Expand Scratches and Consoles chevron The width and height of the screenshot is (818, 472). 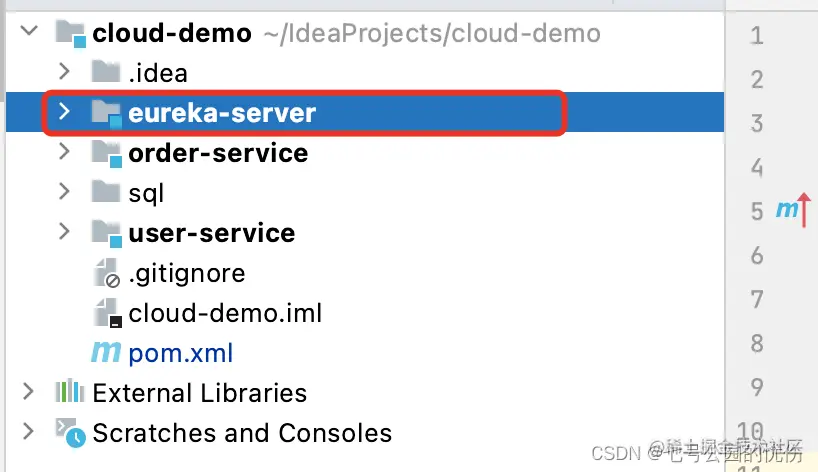tap(28, 431)
